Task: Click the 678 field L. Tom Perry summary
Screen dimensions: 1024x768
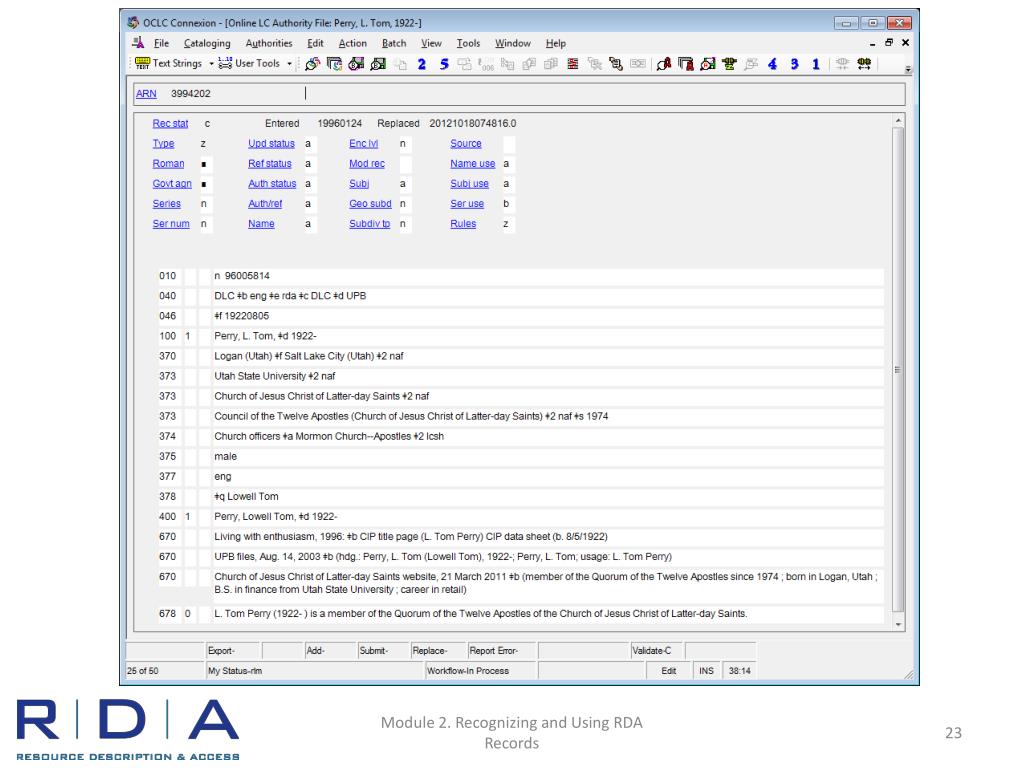Action: click(x=547, y=614)
